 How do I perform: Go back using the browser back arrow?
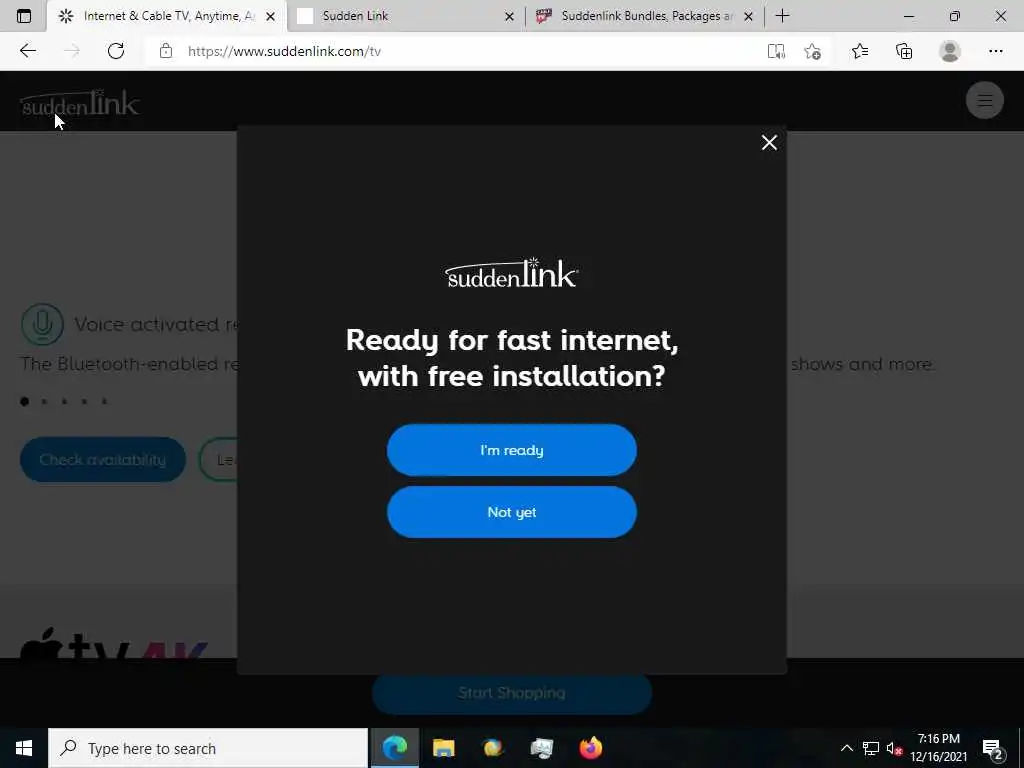pos(27,51)
